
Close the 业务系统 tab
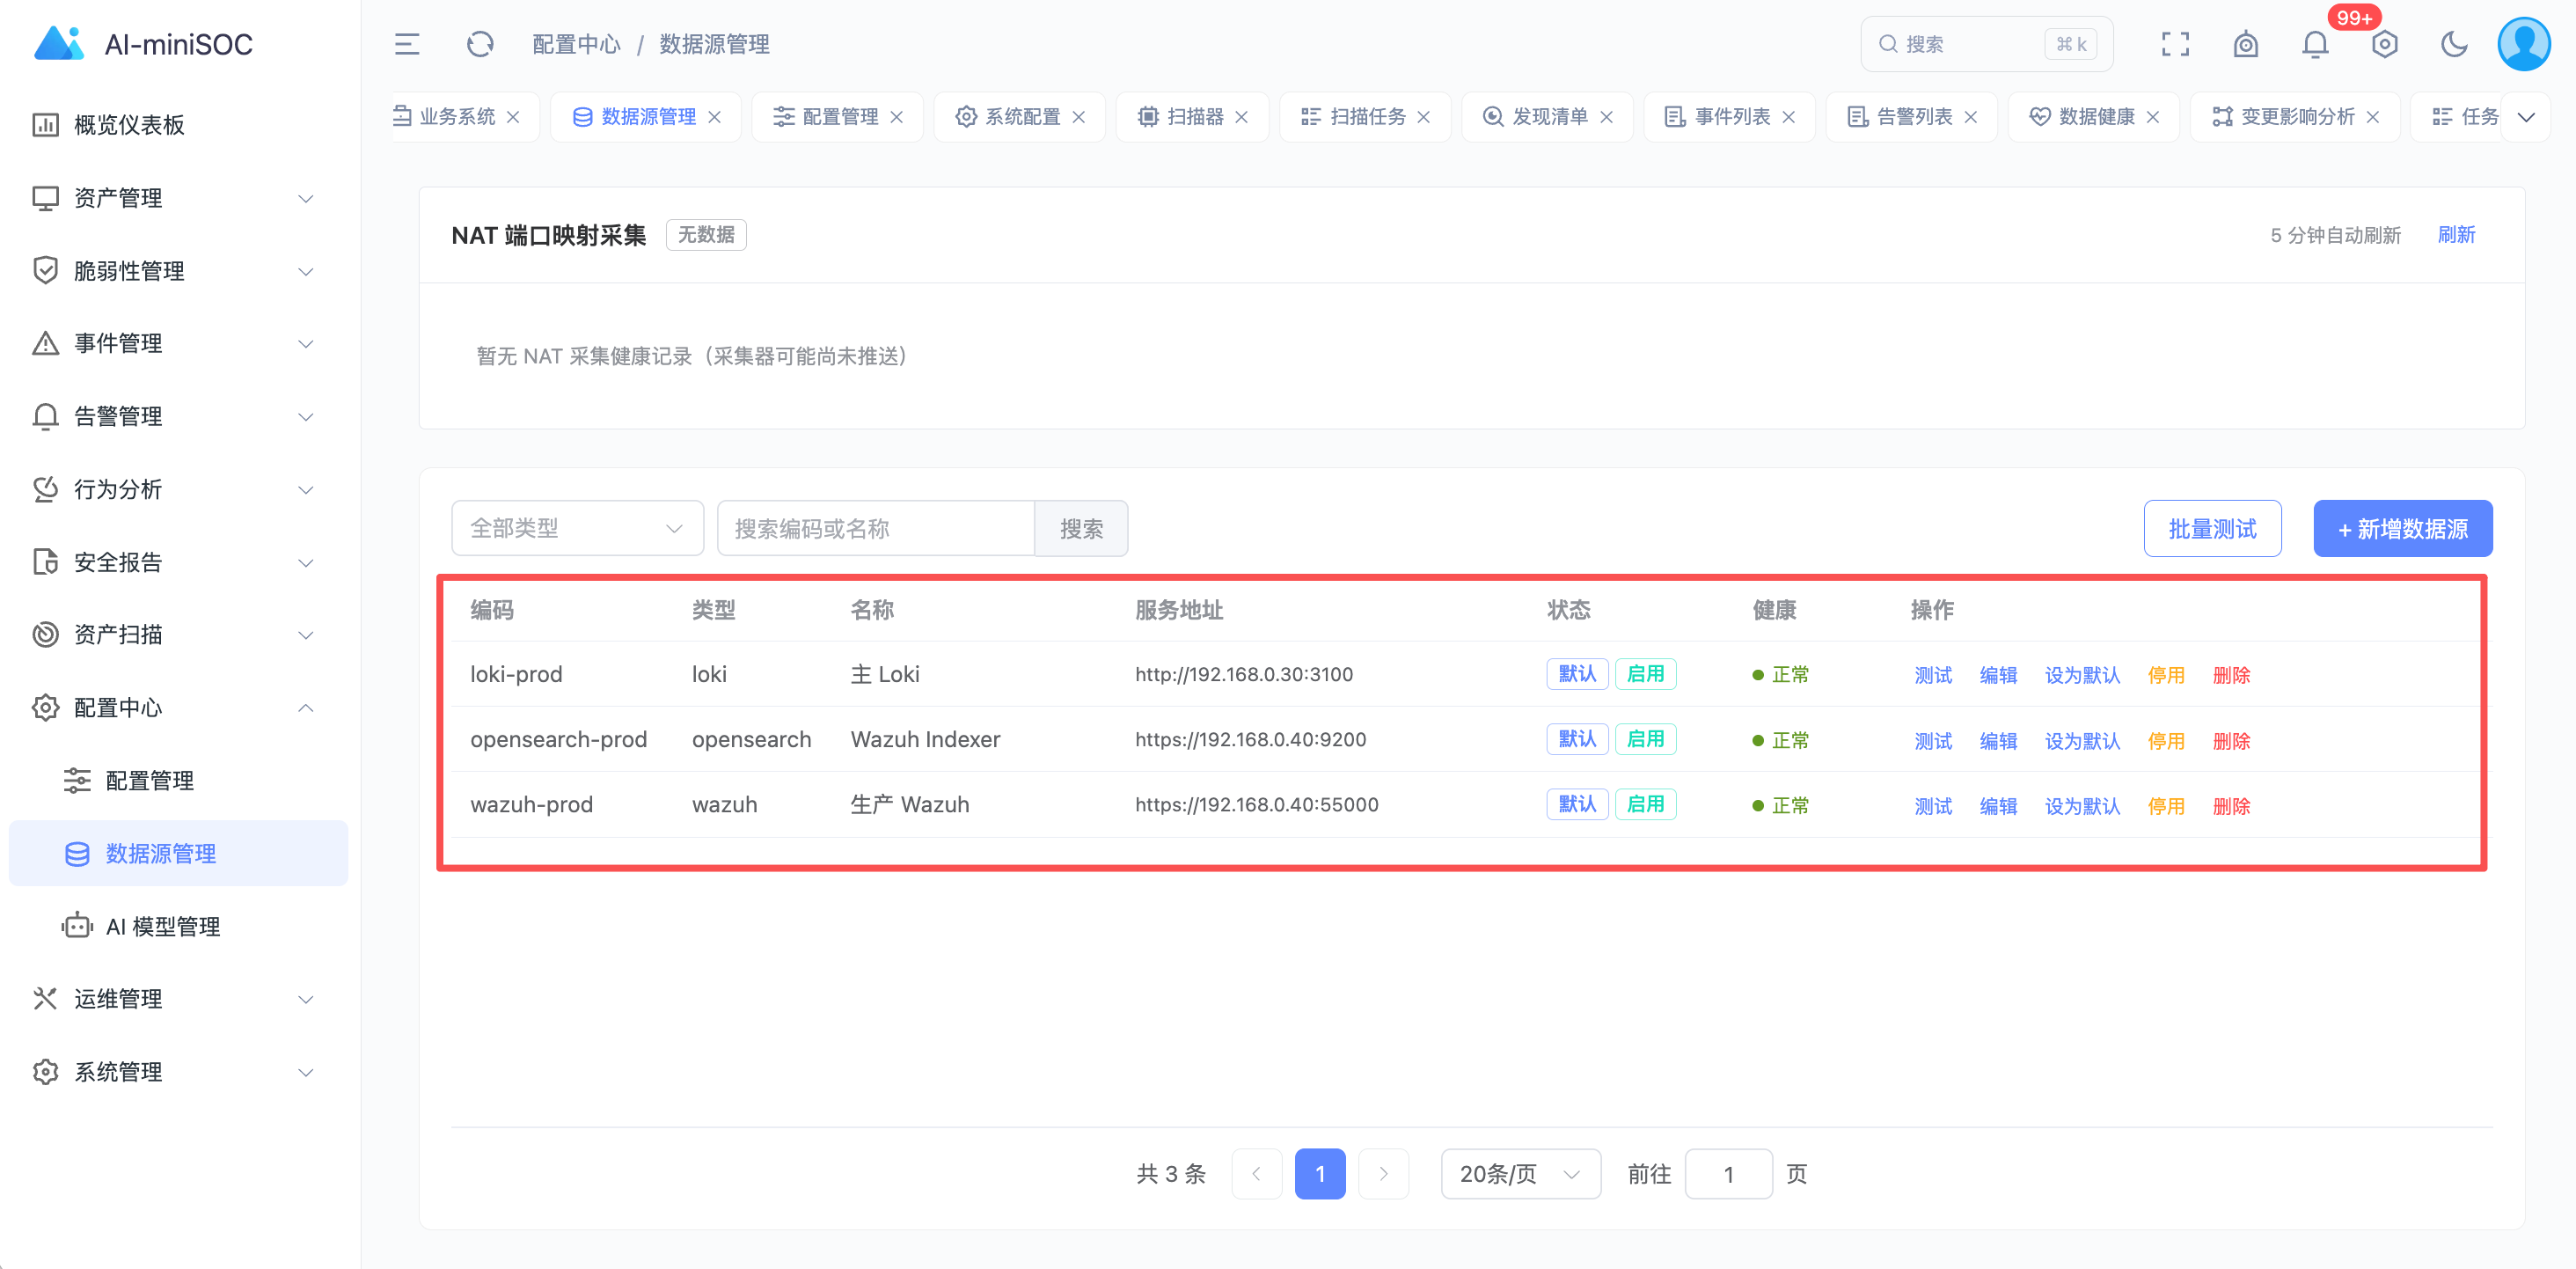pyautogui.click(x=513, y=117)
